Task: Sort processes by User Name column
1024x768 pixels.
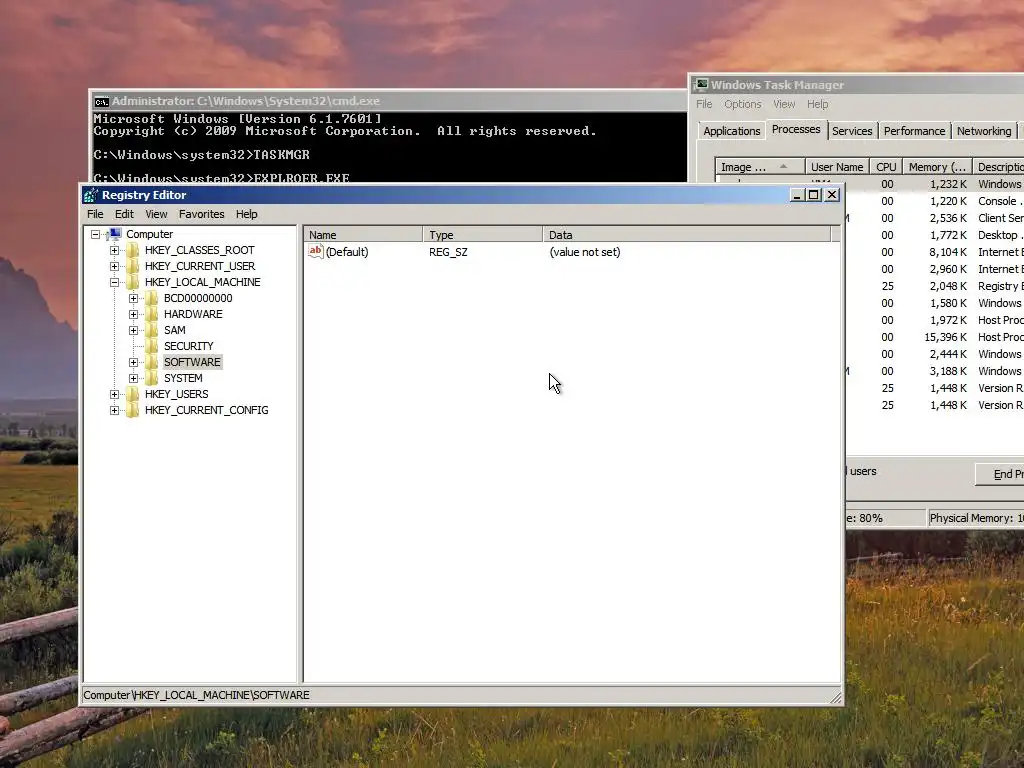Action: [837, 167]
